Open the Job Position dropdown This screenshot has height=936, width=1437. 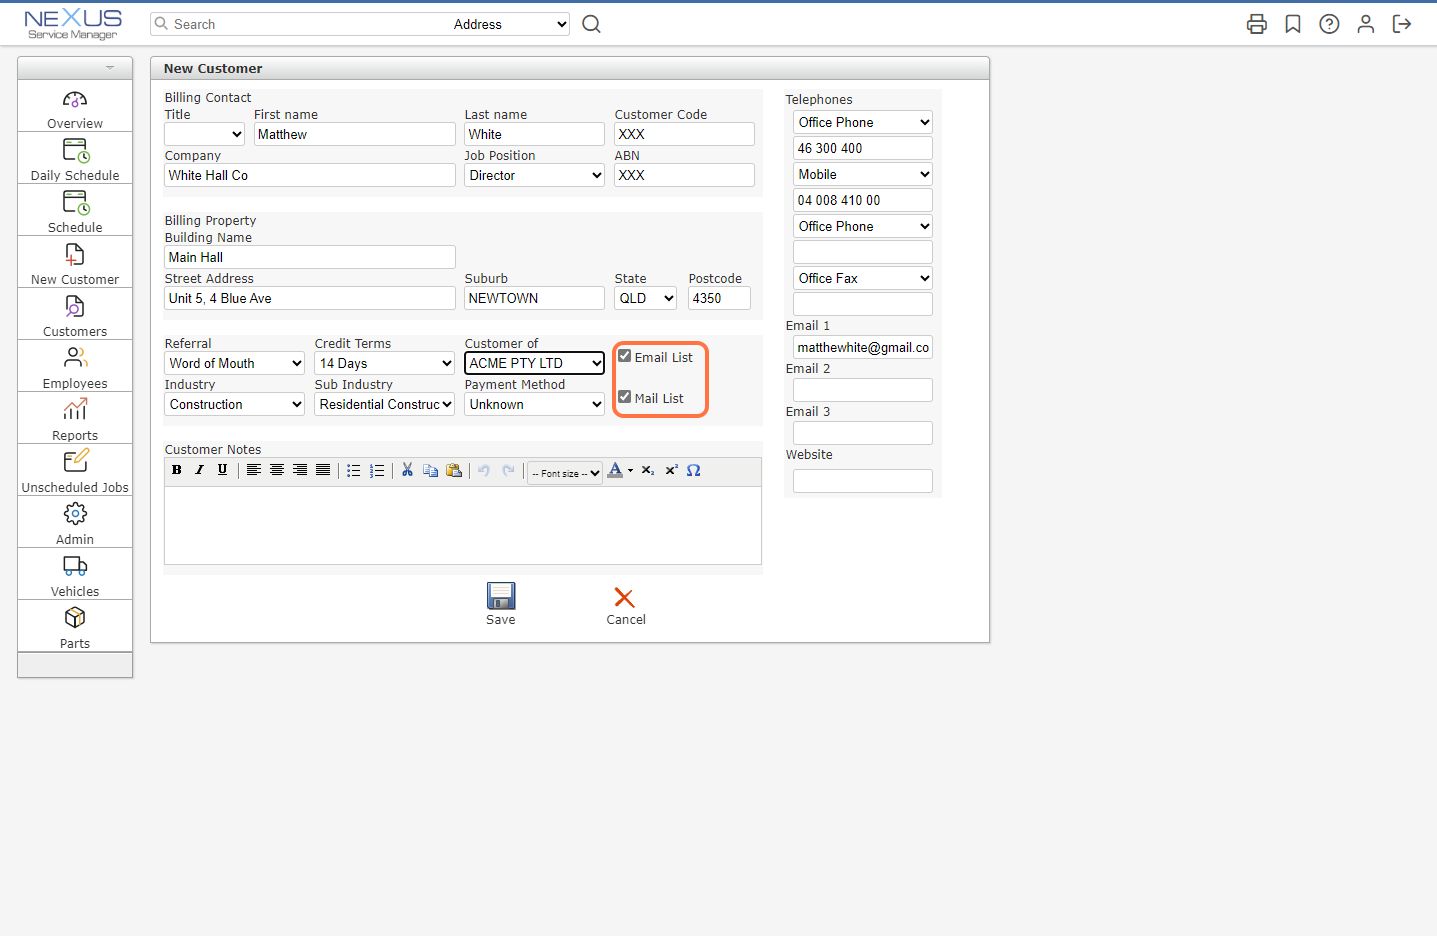pyautogui.click(x=535, y=175)
